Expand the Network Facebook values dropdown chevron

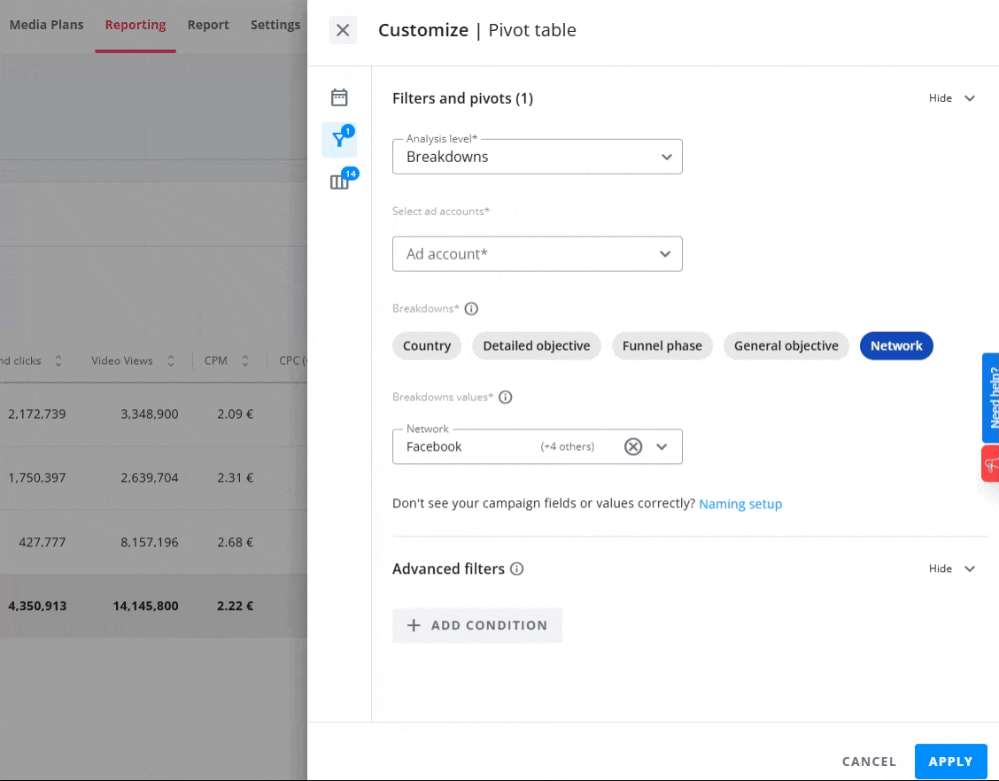tap(662, 447)
